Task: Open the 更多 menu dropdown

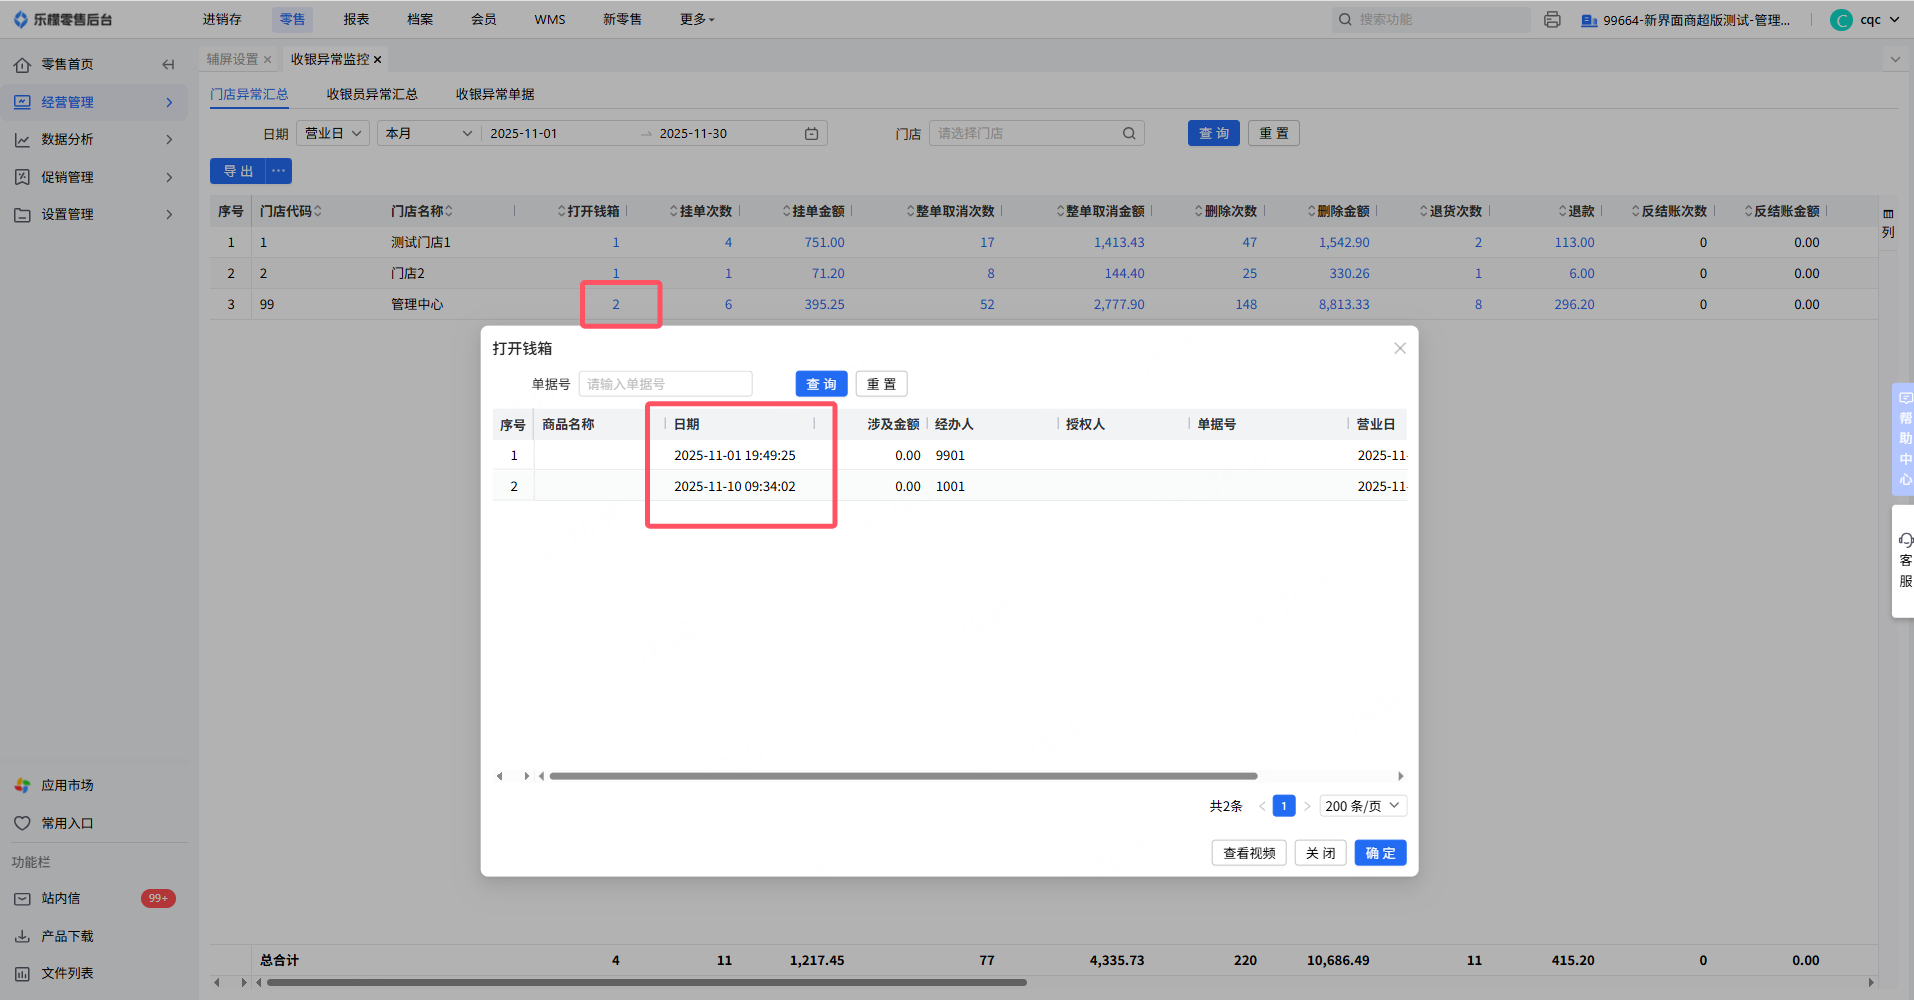Action: (x=697, y=20)
